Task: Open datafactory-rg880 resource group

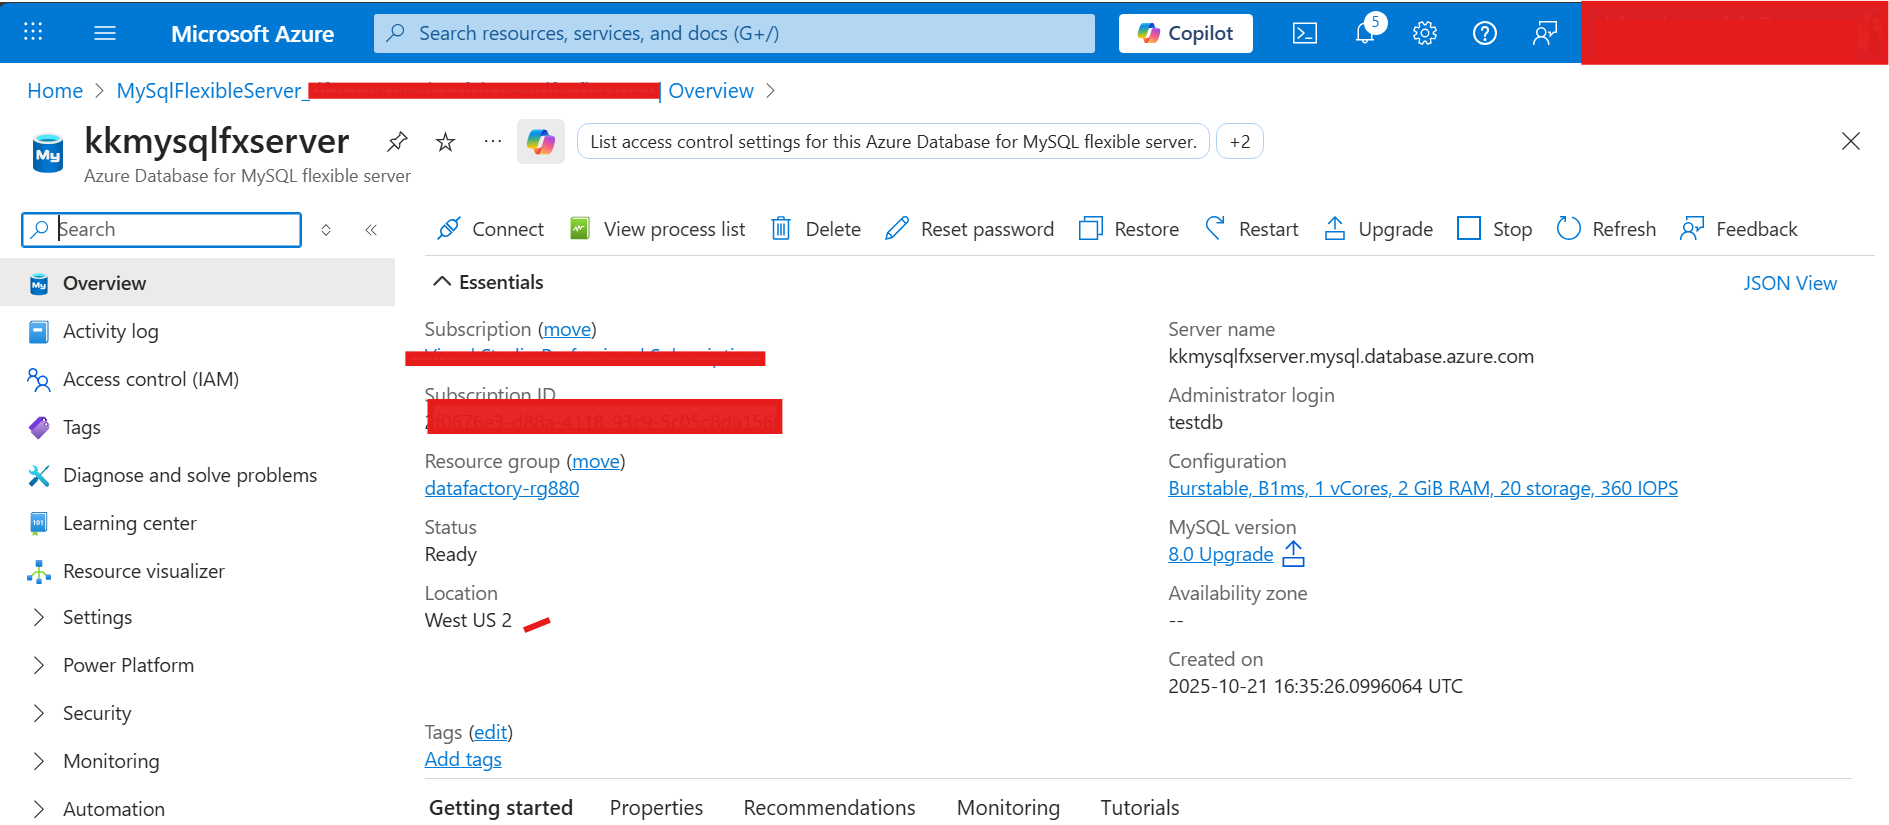Action: (x=502, y=488)
